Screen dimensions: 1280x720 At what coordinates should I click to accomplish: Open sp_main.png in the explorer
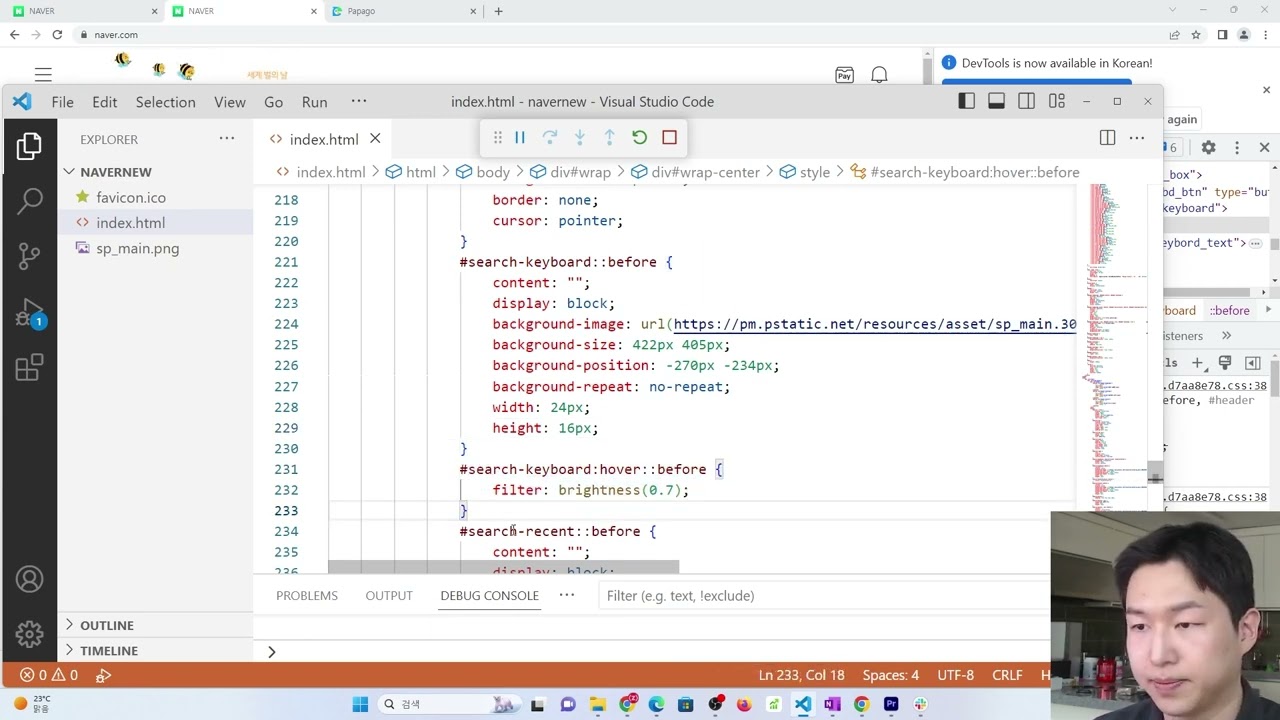click(x=138, y=248)
